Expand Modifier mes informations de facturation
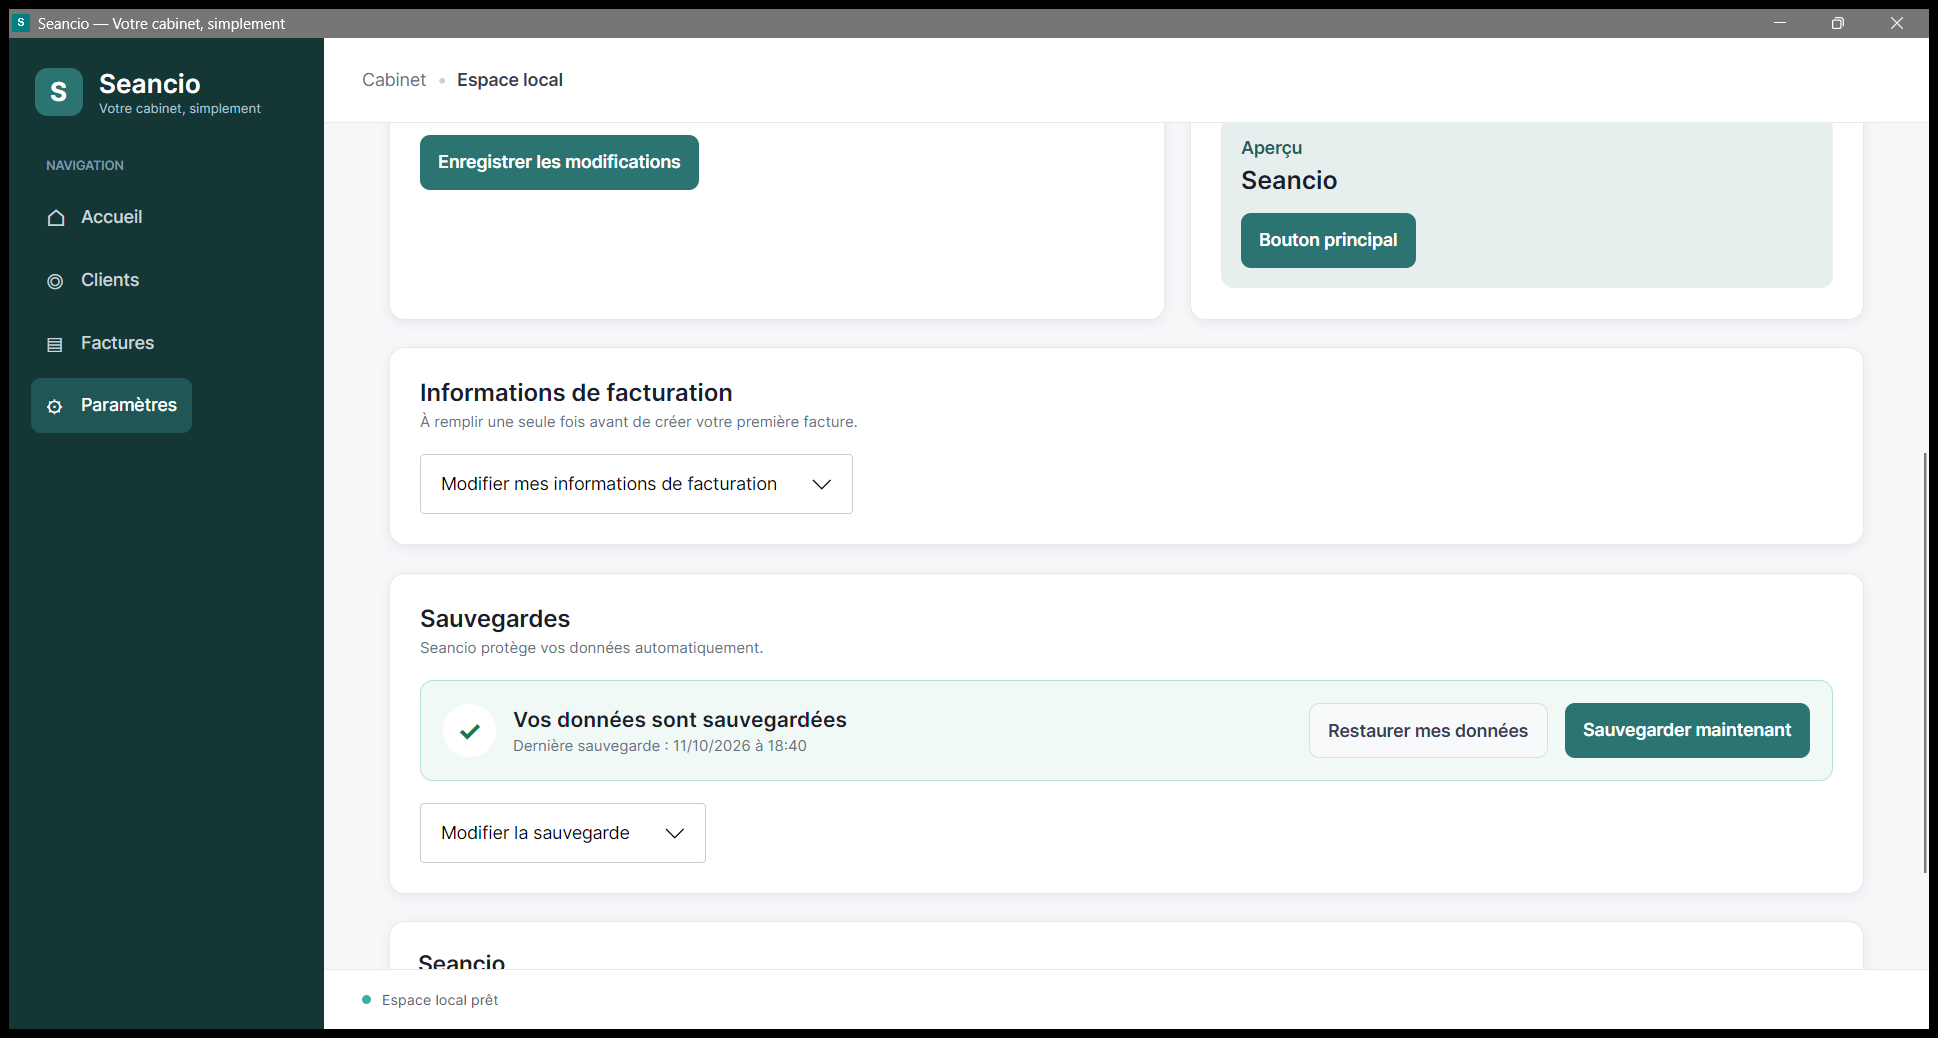Viewport: 1938px width, 1038px height. (636, 484)
